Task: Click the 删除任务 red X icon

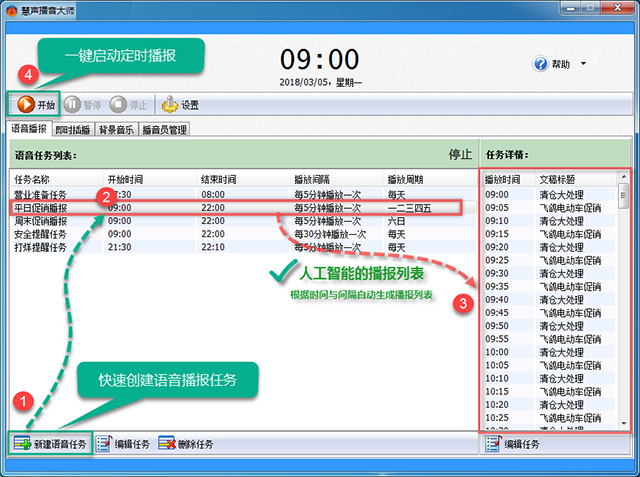Action: (x=167, y=443)
